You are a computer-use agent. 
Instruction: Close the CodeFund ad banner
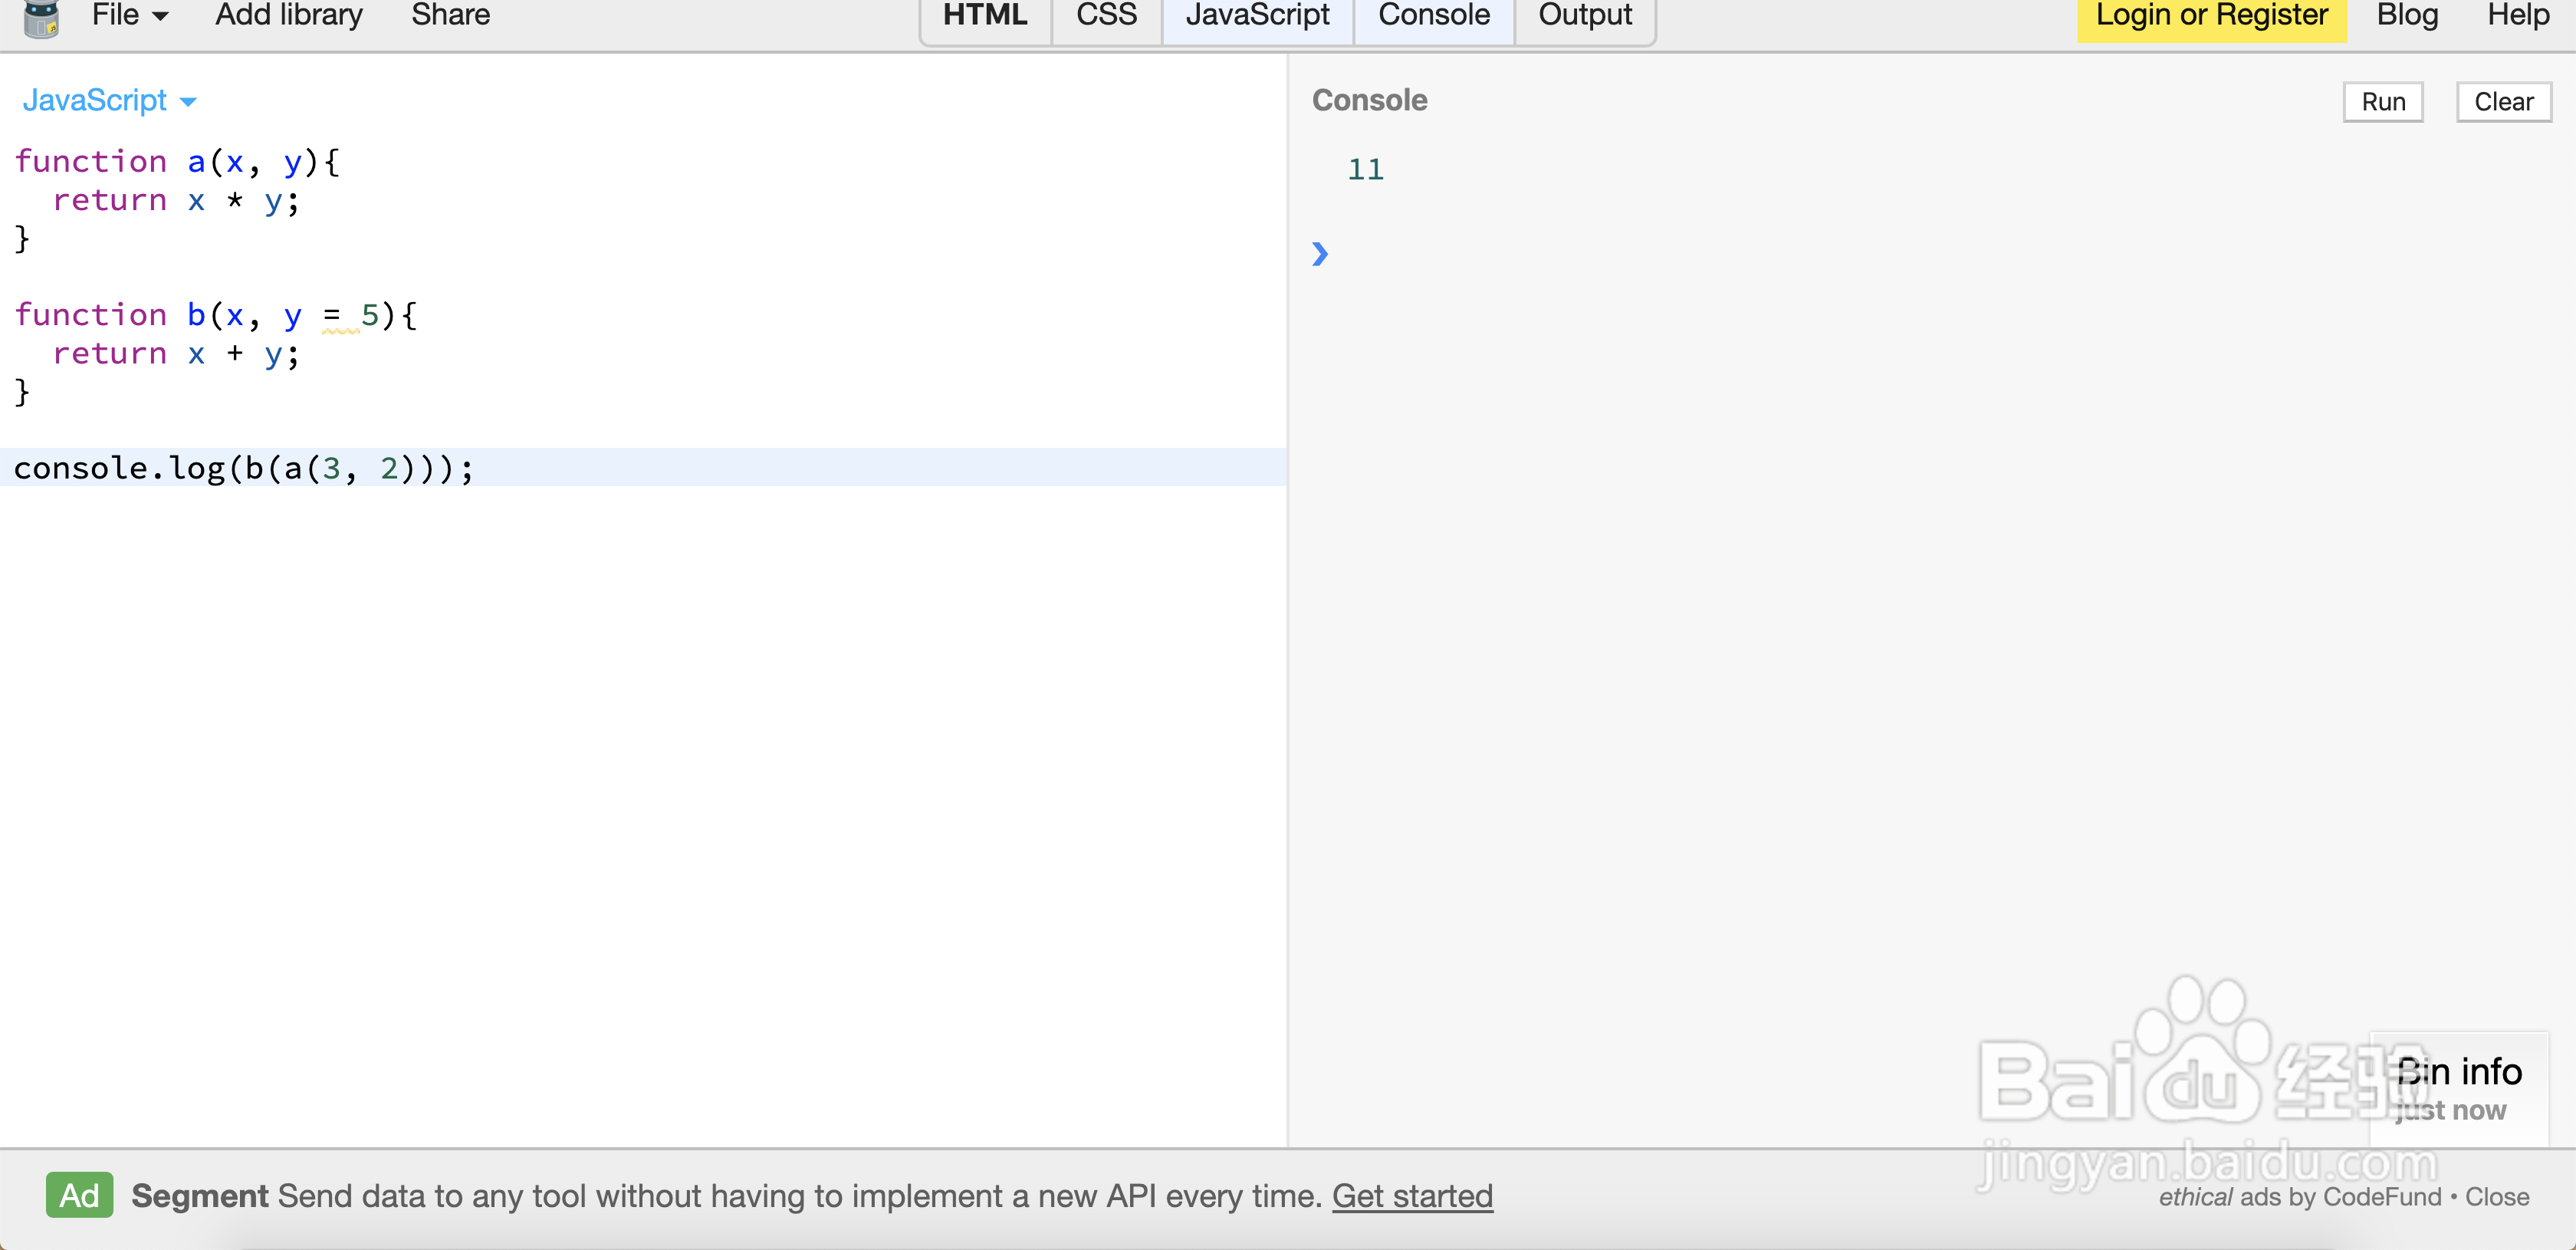[2497, 1197]
